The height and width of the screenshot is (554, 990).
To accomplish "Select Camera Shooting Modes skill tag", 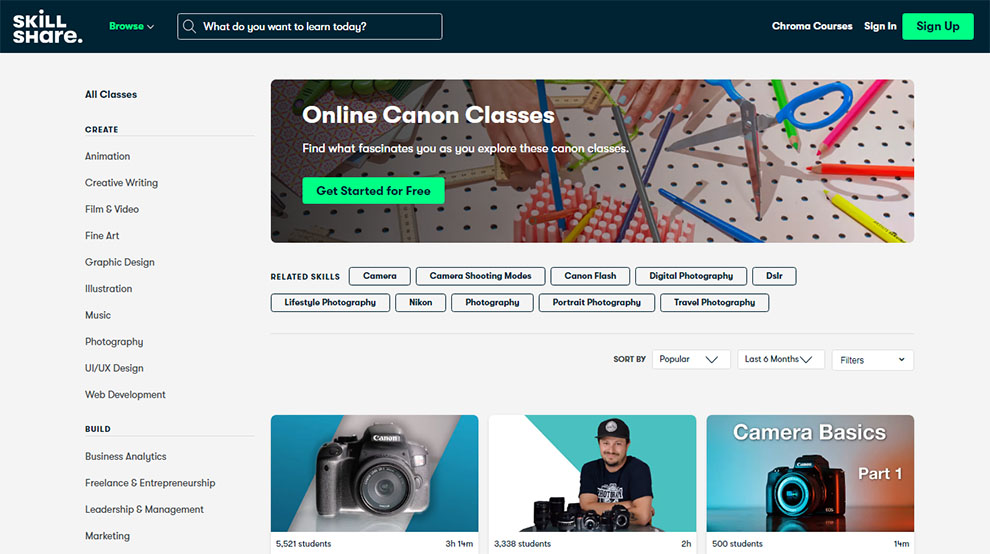I will (480, 276).
